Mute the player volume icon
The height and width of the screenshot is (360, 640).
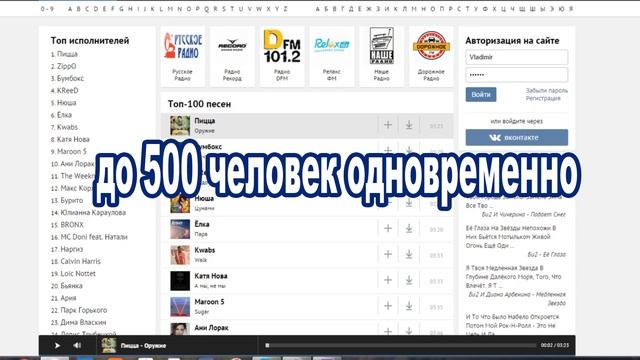pyautogui.click(x=77, y=346)
